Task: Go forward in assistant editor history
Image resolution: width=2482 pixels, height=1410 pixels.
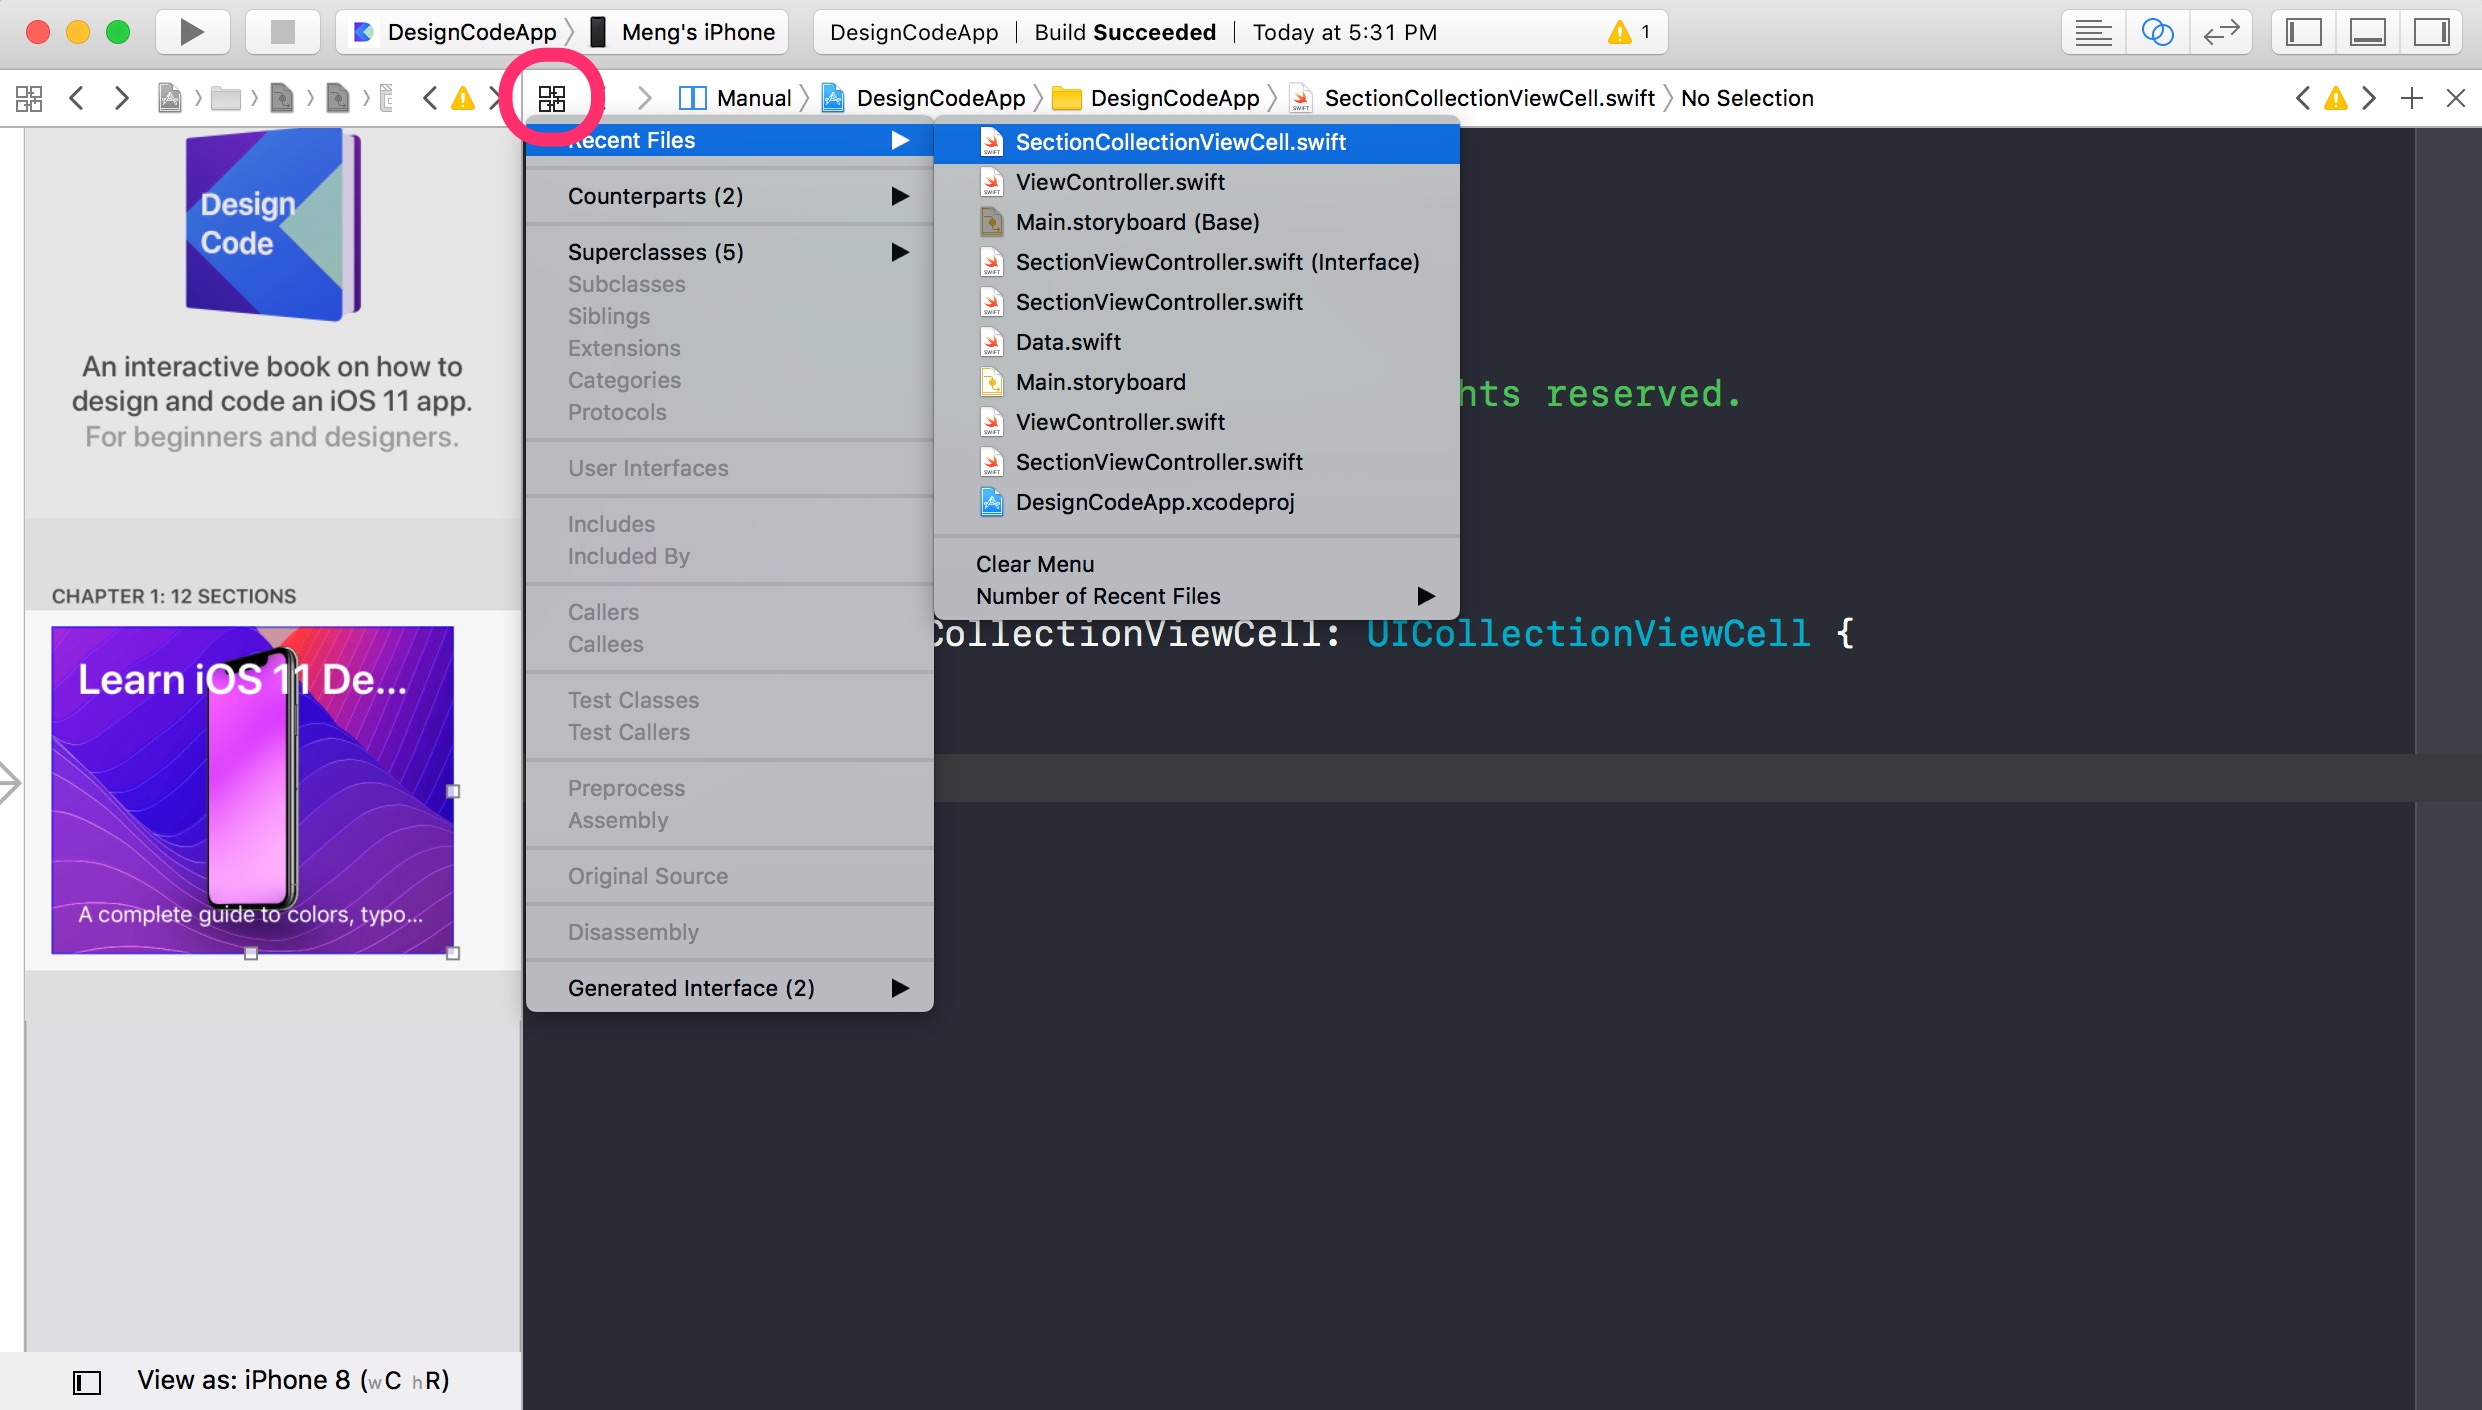Action: click(644, 98)
